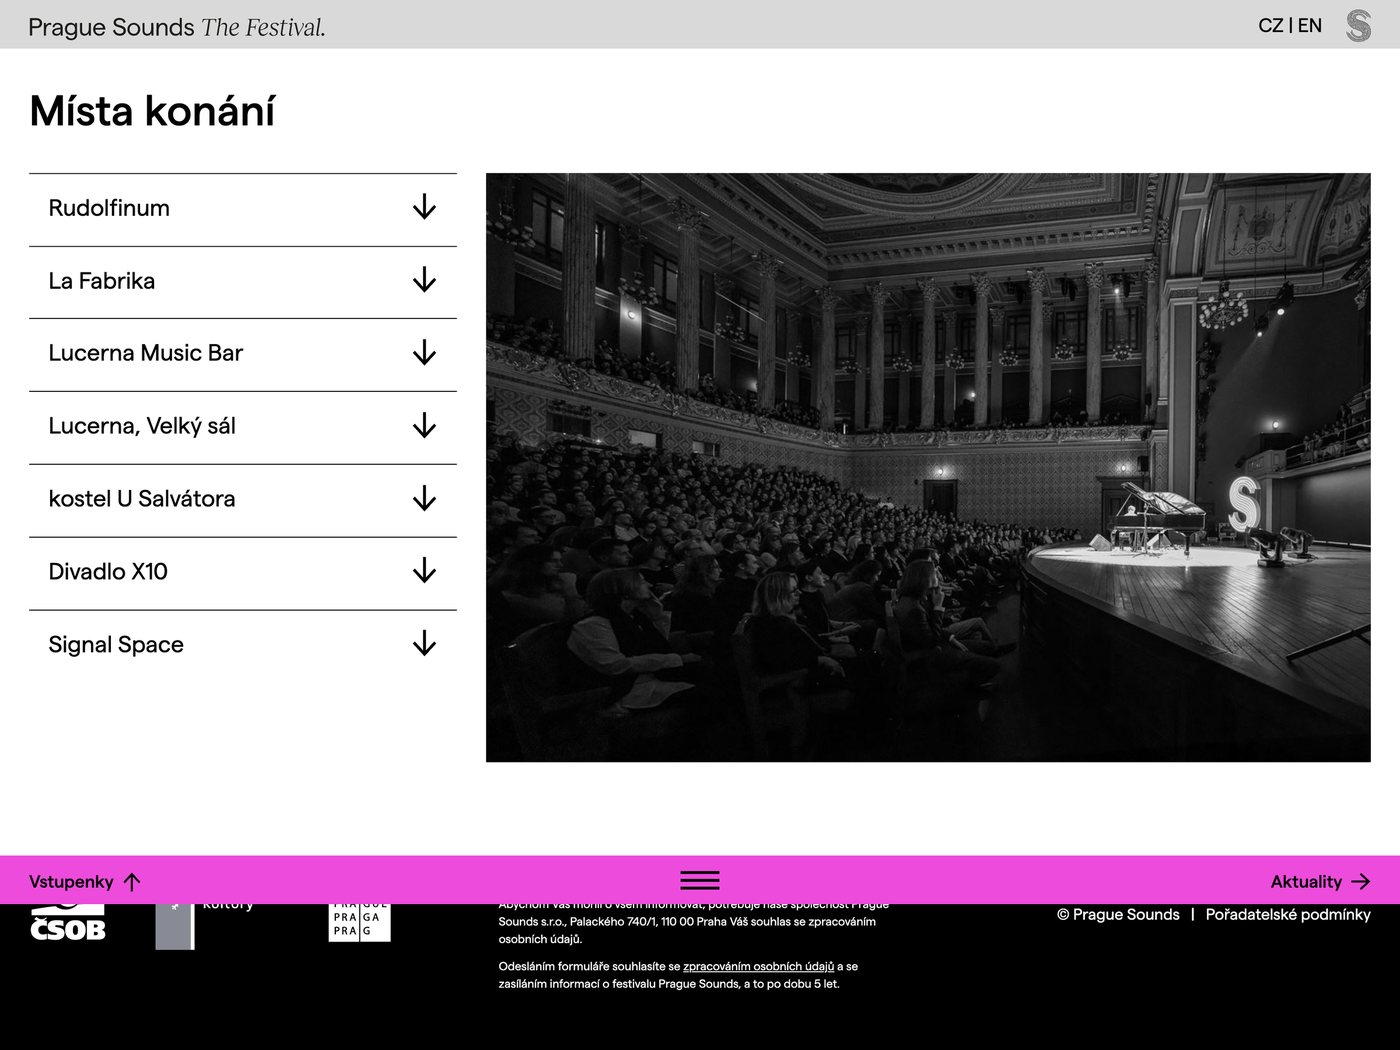Expand the Divadlo X10 arrow
The image size is (1400, 1050).
pos(424,571)
